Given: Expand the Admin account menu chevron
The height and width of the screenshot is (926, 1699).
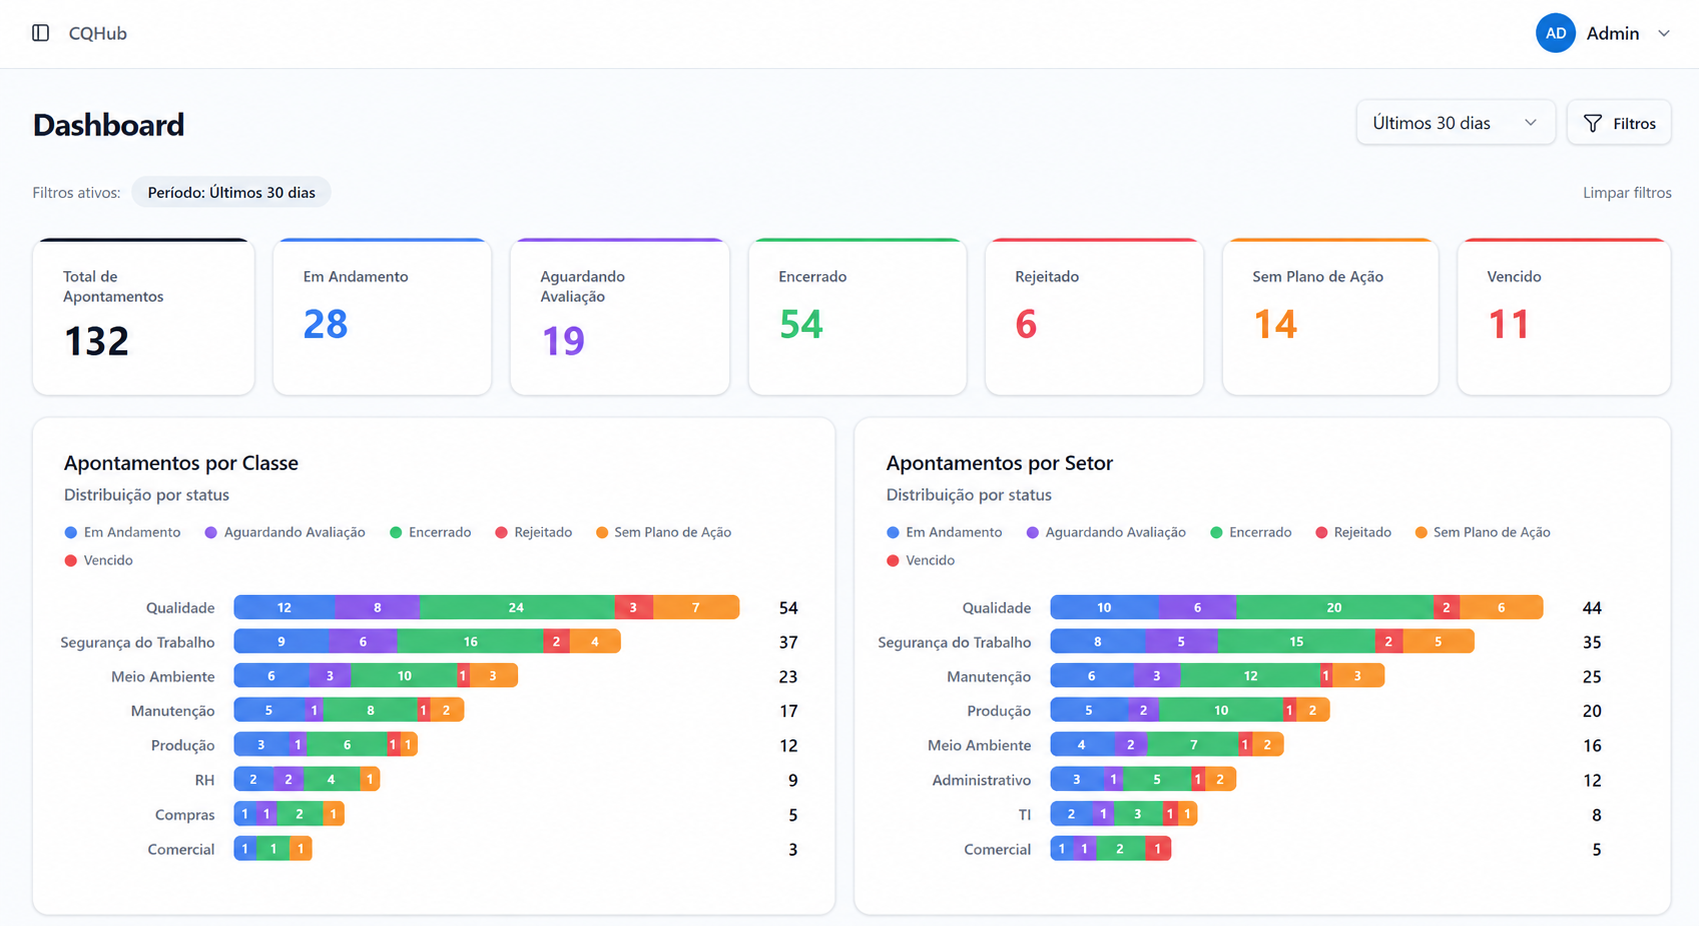Looking at the screenshot, I should [1664, 33].
